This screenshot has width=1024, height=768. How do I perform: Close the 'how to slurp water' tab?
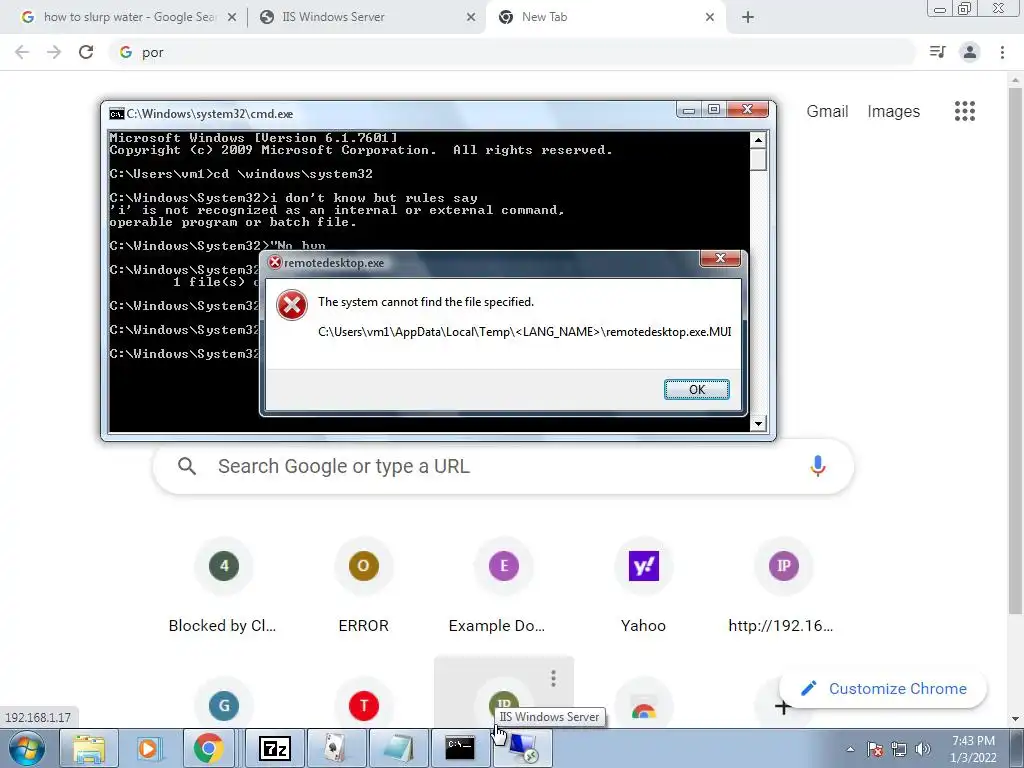pos(231,18)
